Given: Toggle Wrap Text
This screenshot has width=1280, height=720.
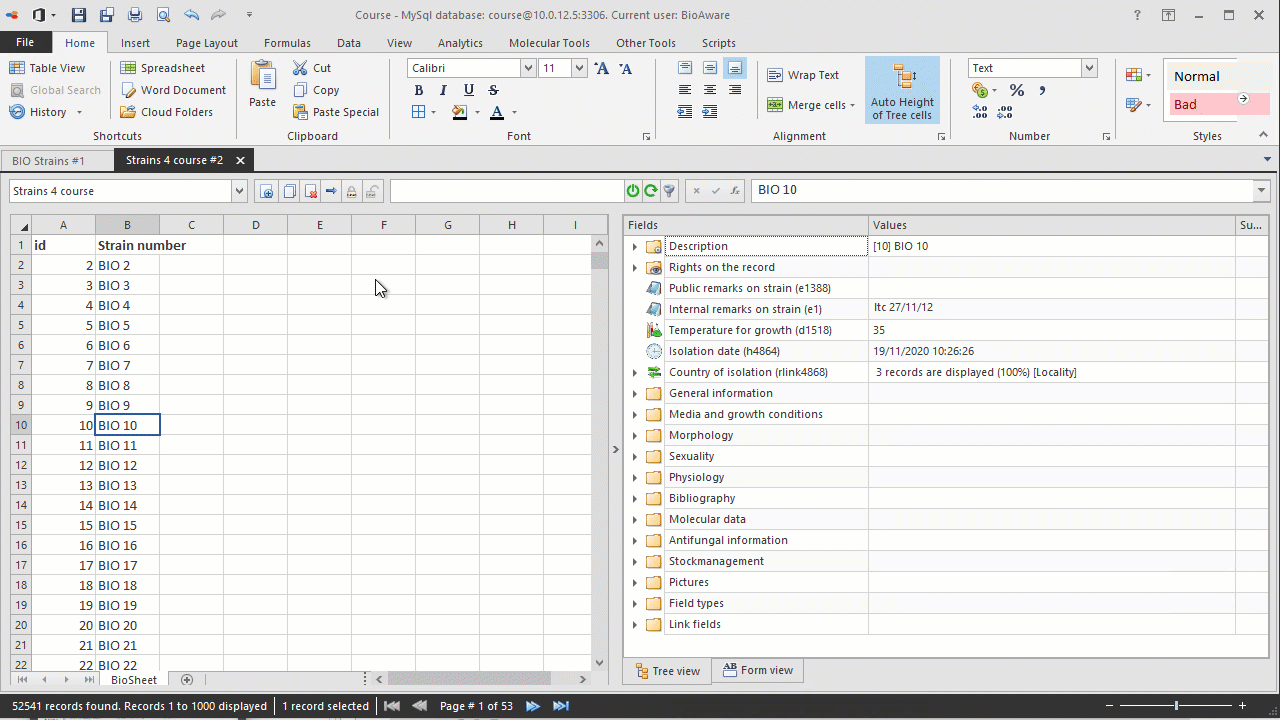Looking at the screenshot, I should coord(803,75).
